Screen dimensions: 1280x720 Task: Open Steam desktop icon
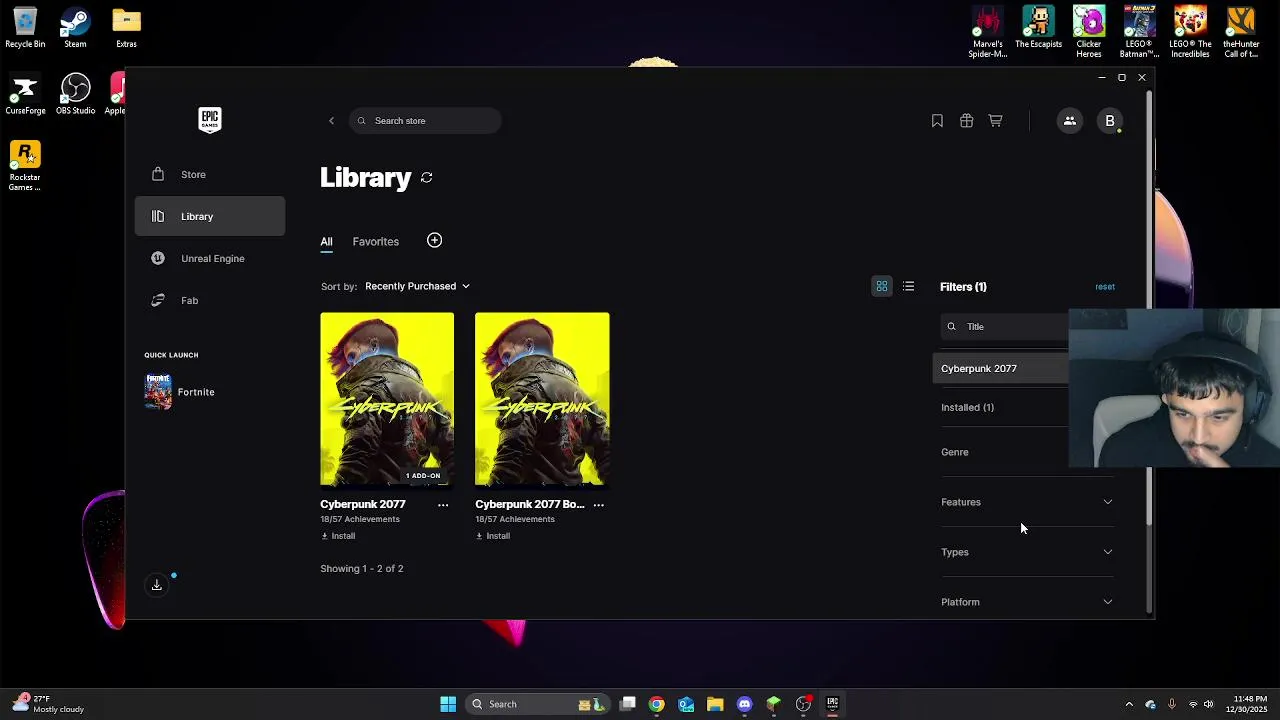pos(75,28)
